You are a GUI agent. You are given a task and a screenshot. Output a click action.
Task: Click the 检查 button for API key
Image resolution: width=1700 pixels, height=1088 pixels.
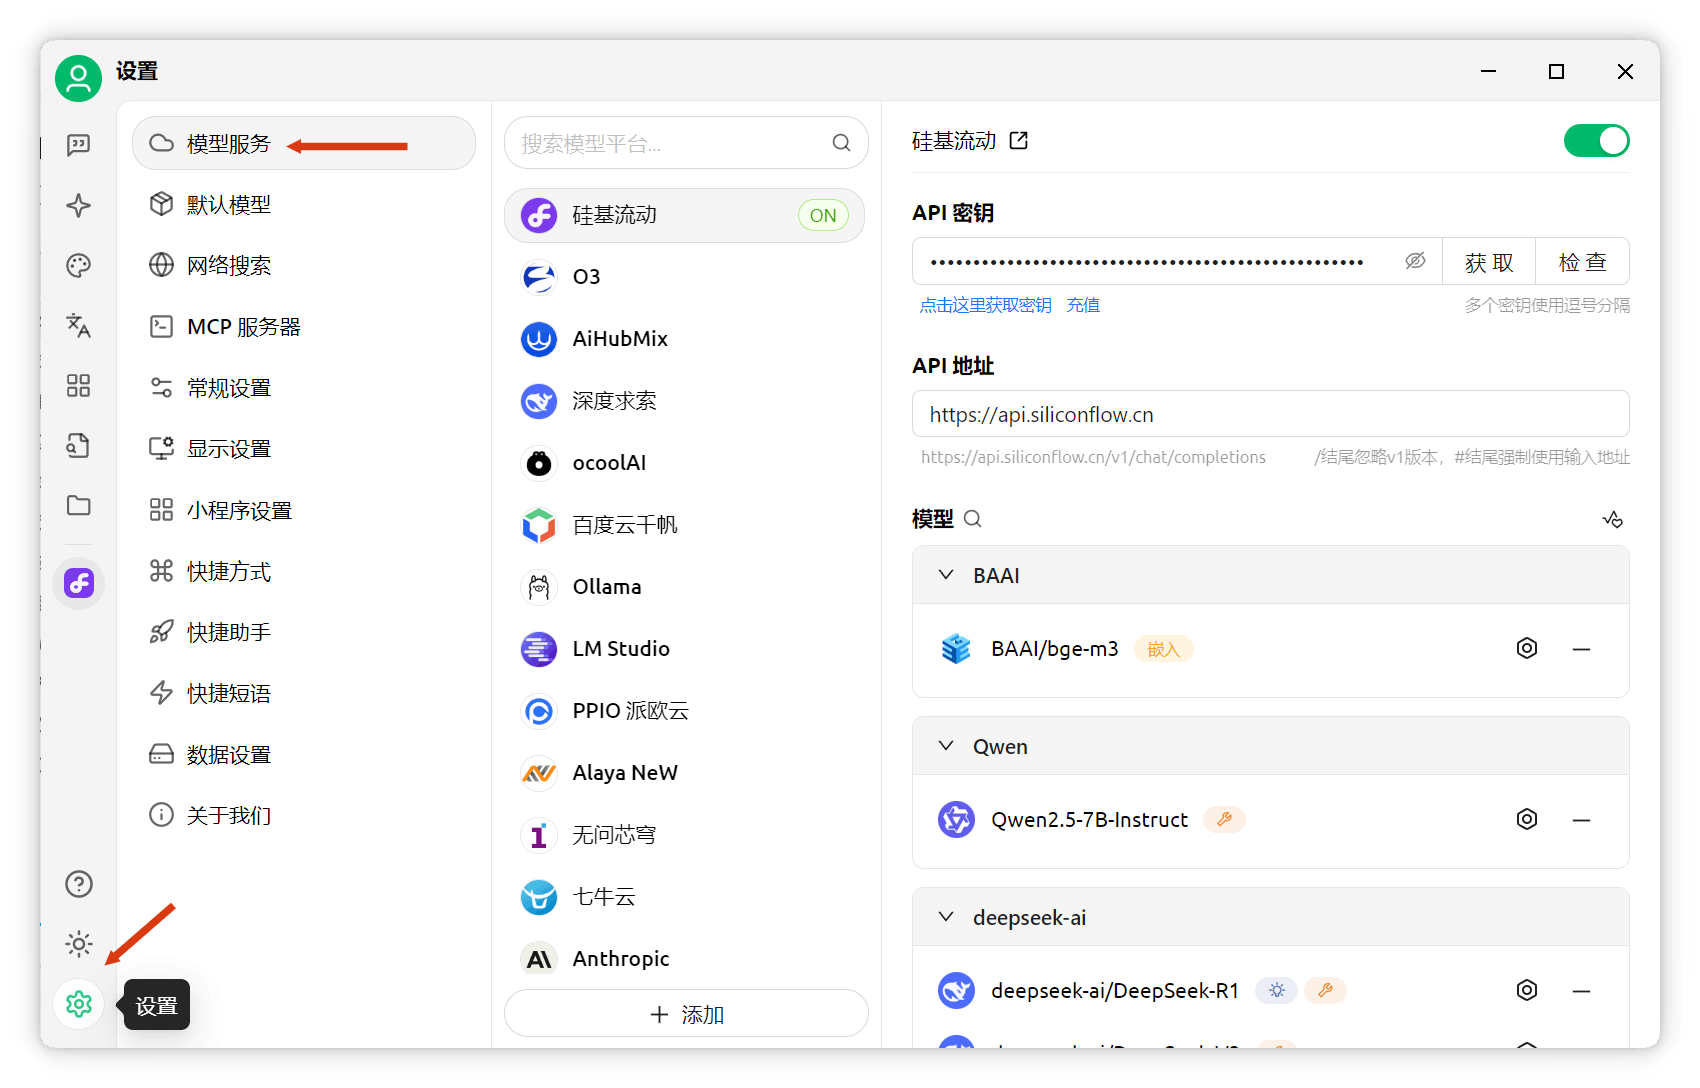1582,262
